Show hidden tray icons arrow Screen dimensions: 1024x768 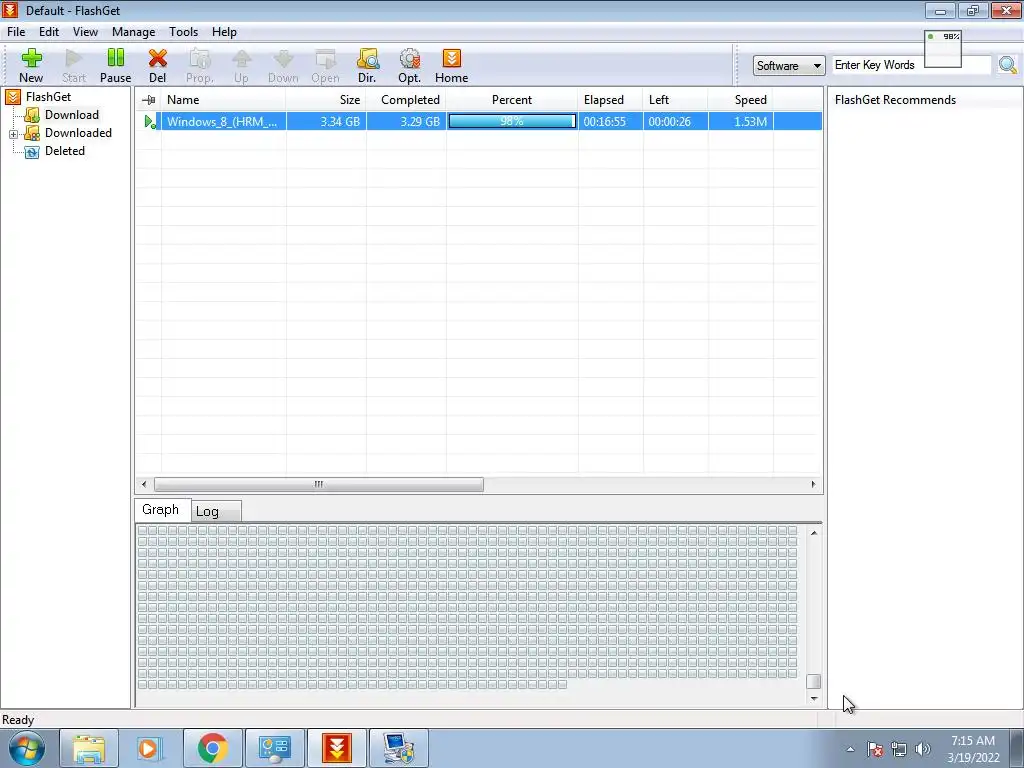(850, 750)
